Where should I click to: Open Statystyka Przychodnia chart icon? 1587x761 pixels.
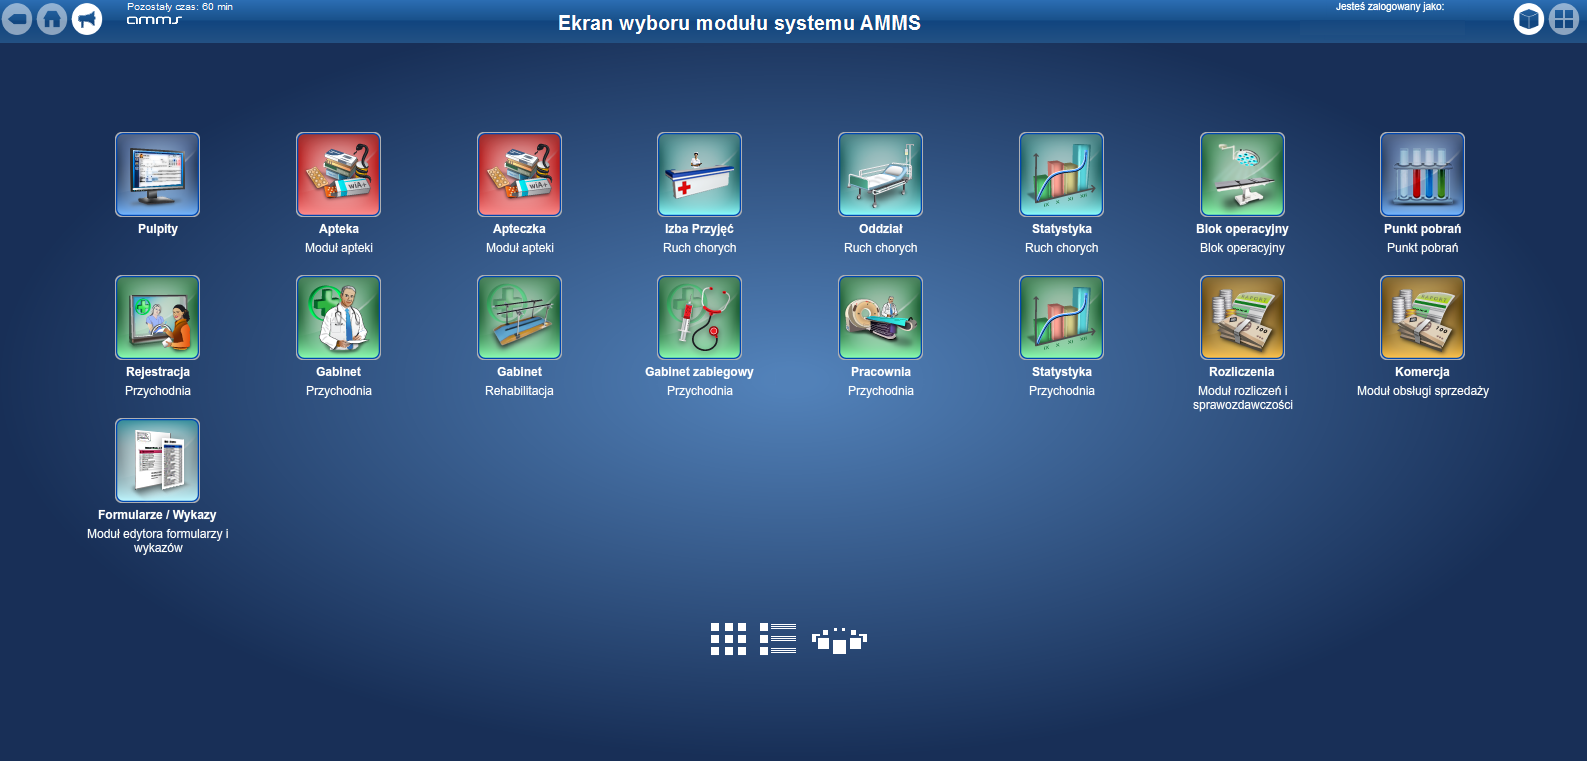[x=1061, y=317]
